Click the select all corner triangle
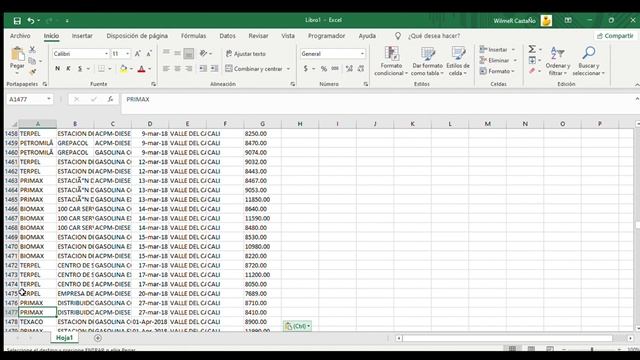The image size is (640, 360). (x=14, y=124)
